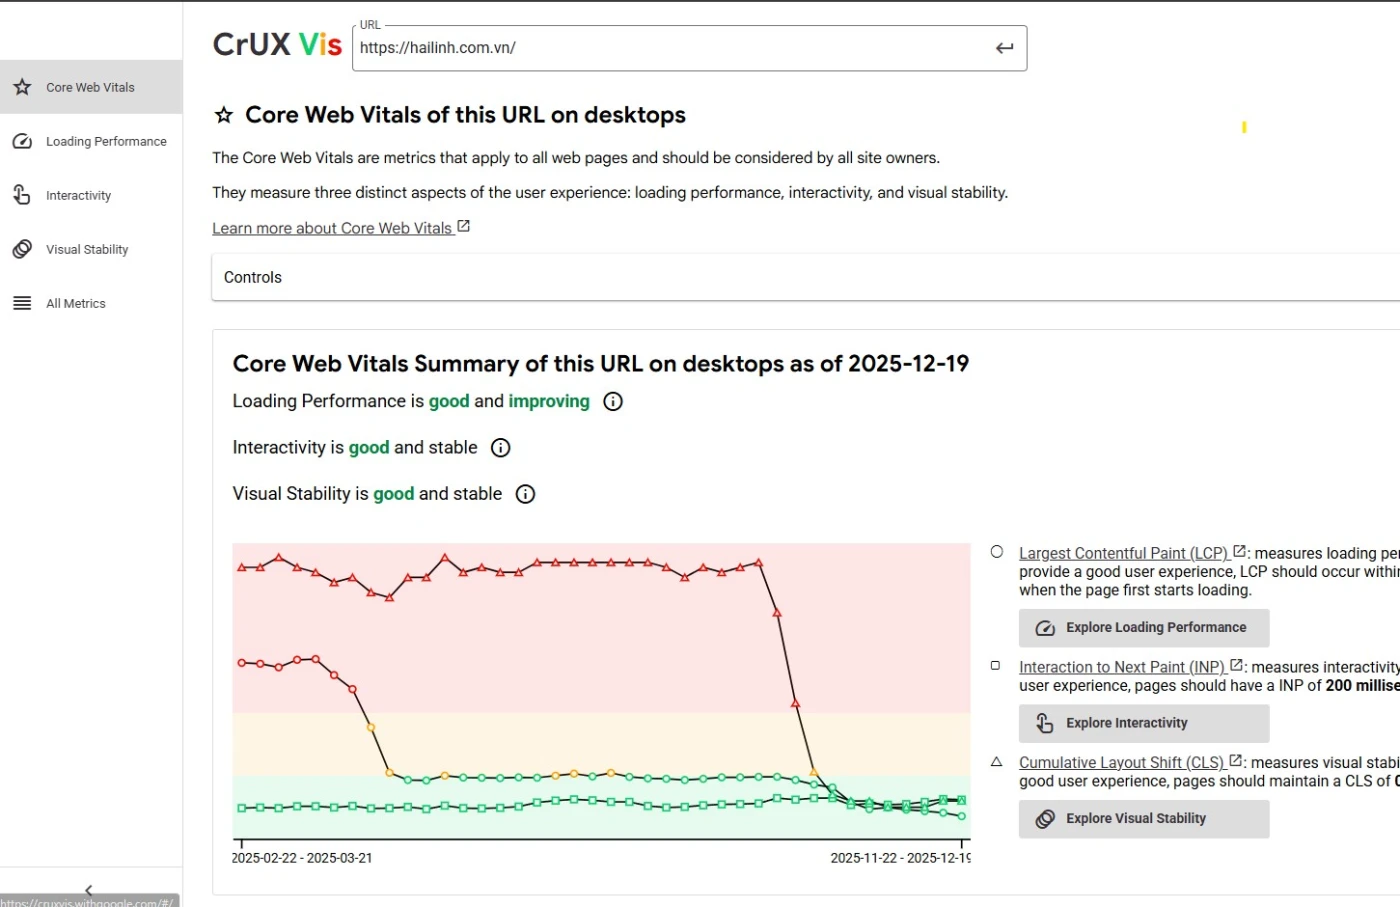Click the Interactivity touch icon in sidebar
The width and height of the screenshot is (1400, 907).
[x=22, y=195]
